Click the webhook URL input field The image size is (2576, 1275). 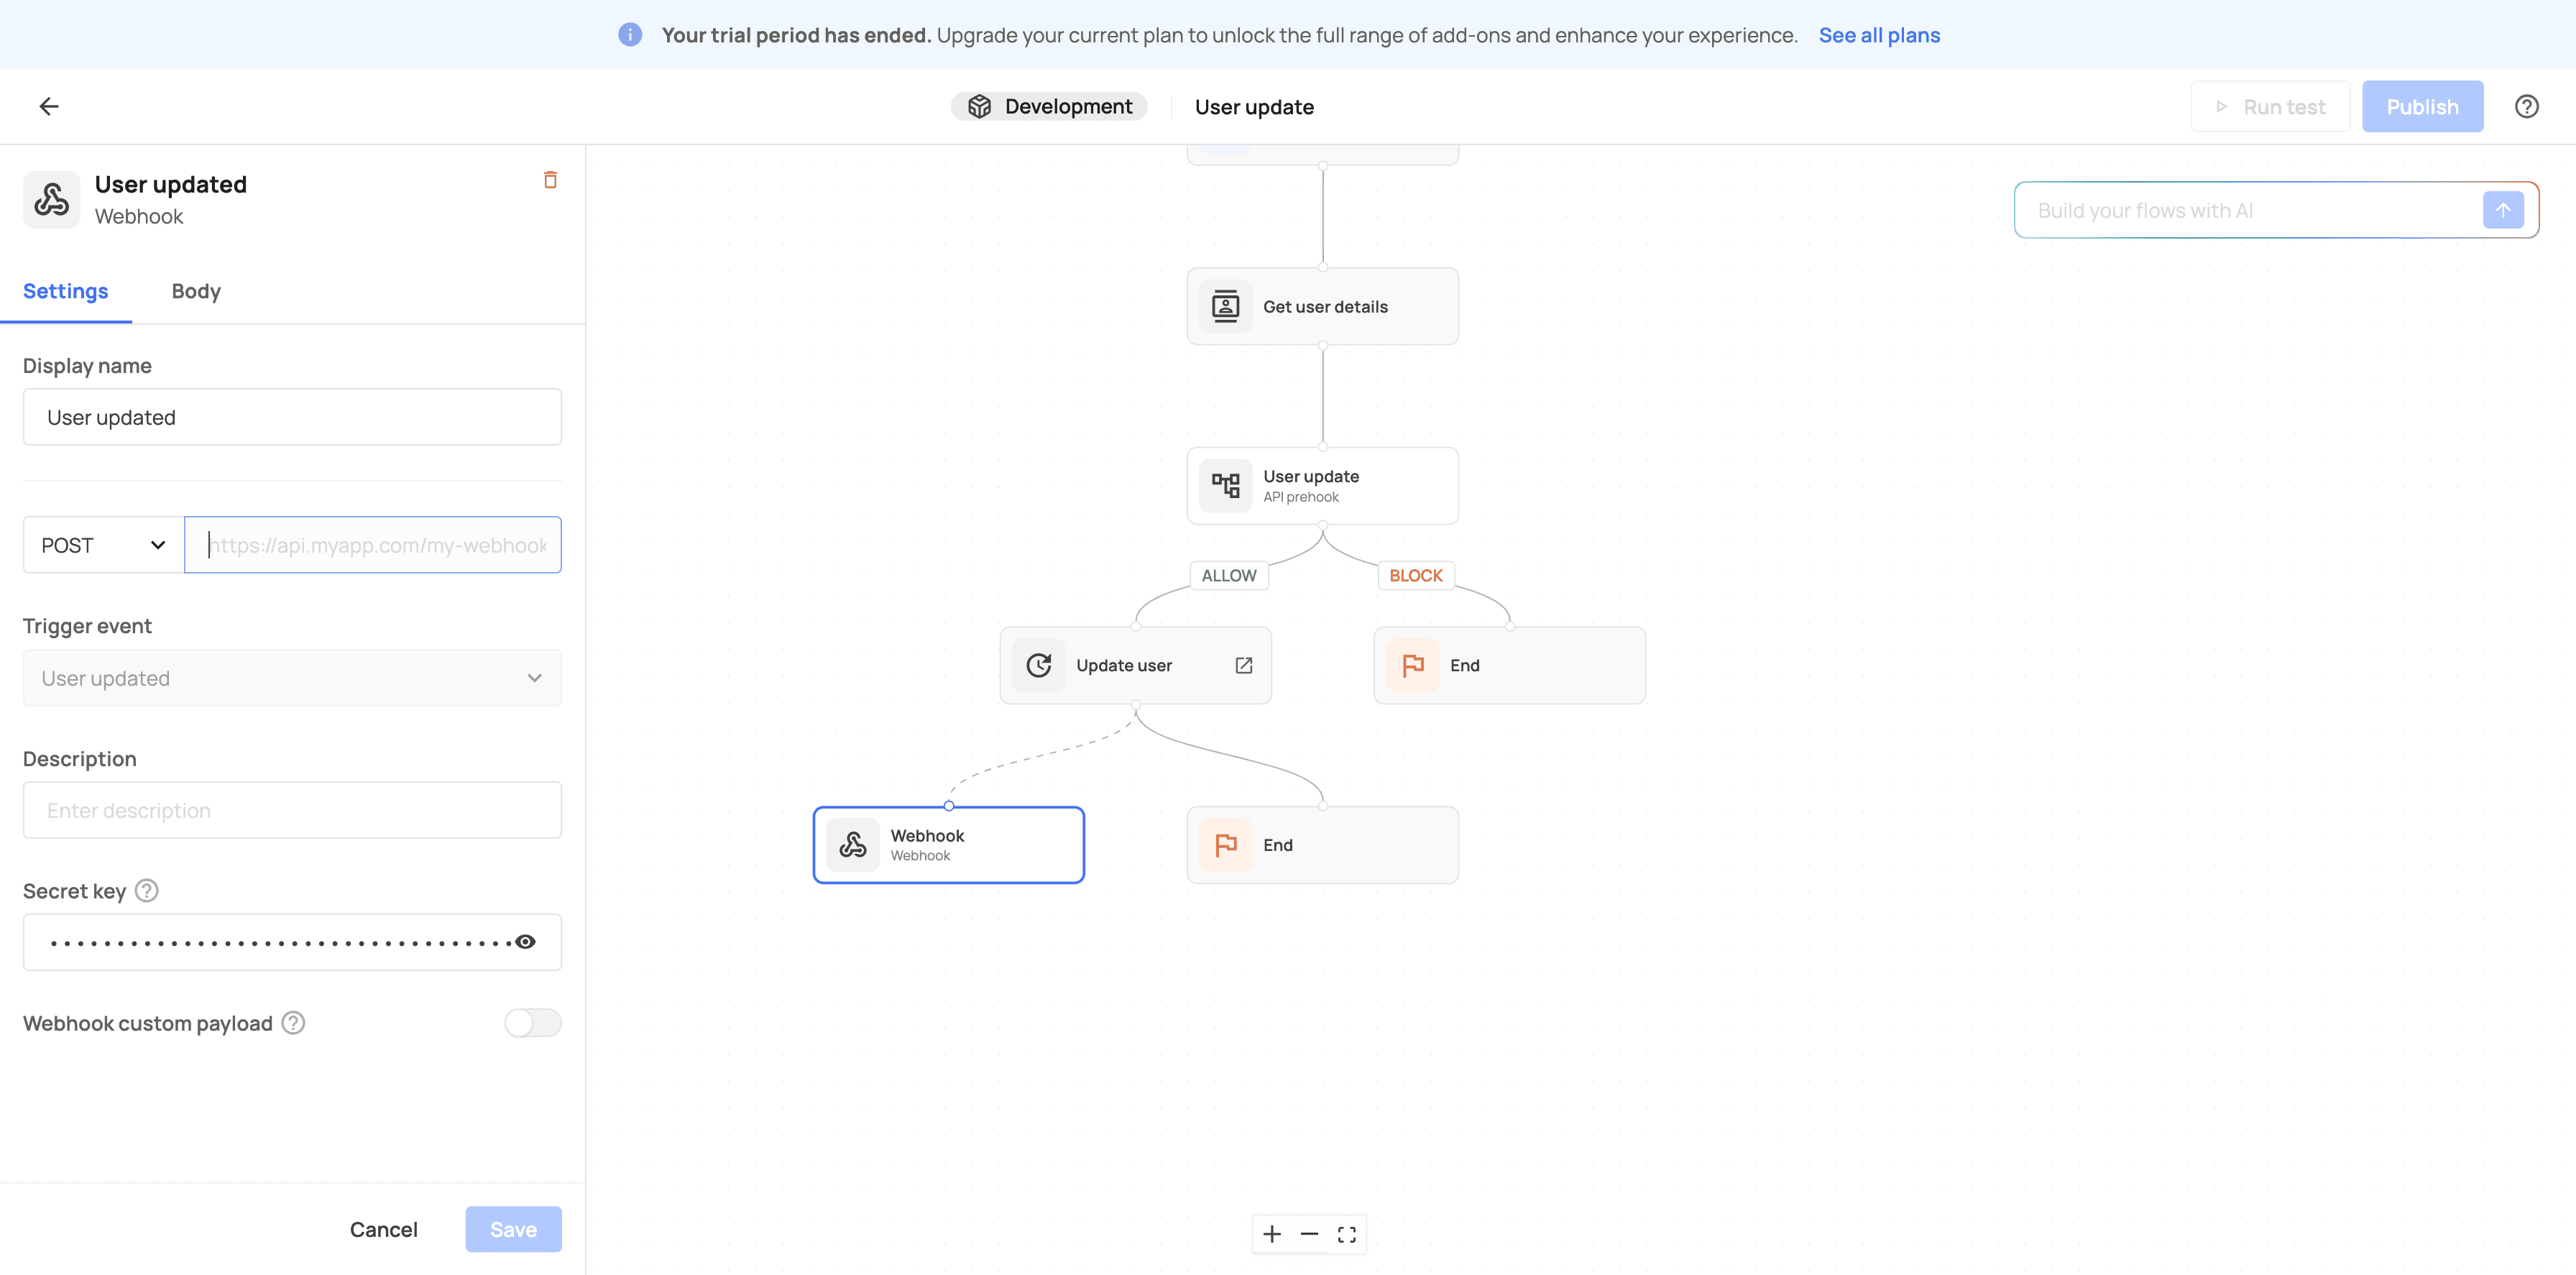(x=373, y=545)
